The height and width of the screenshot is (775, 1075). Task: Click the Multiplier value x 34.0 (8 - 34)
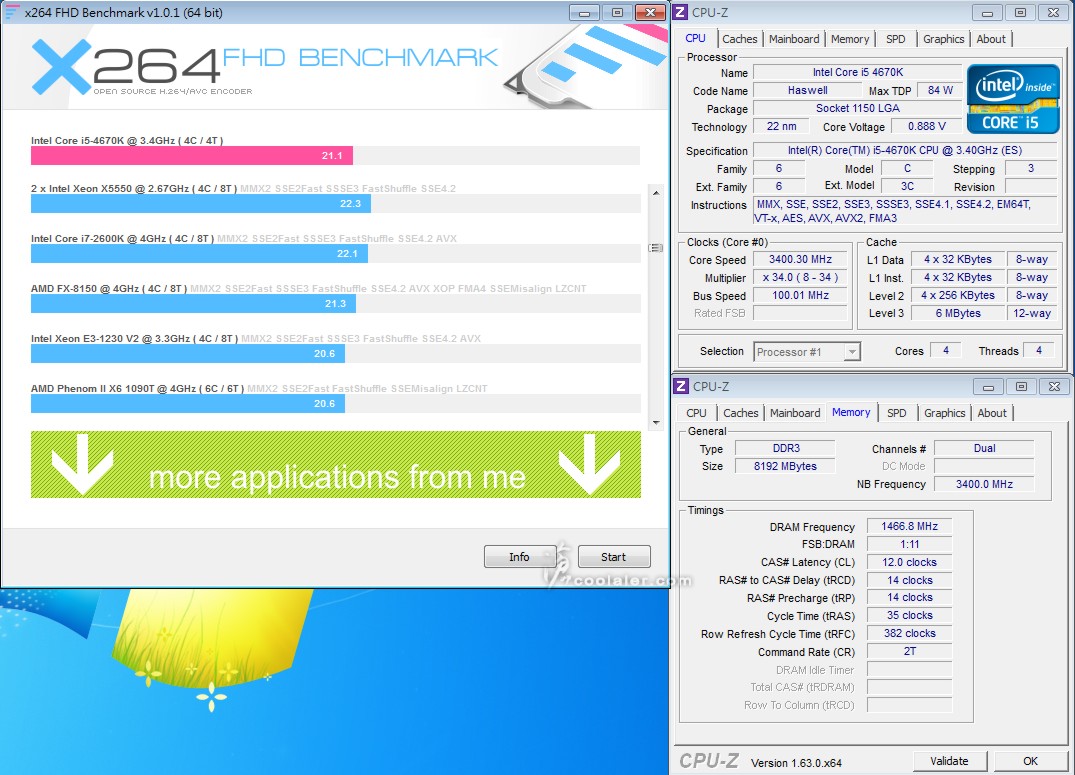[x=800, y=277]
